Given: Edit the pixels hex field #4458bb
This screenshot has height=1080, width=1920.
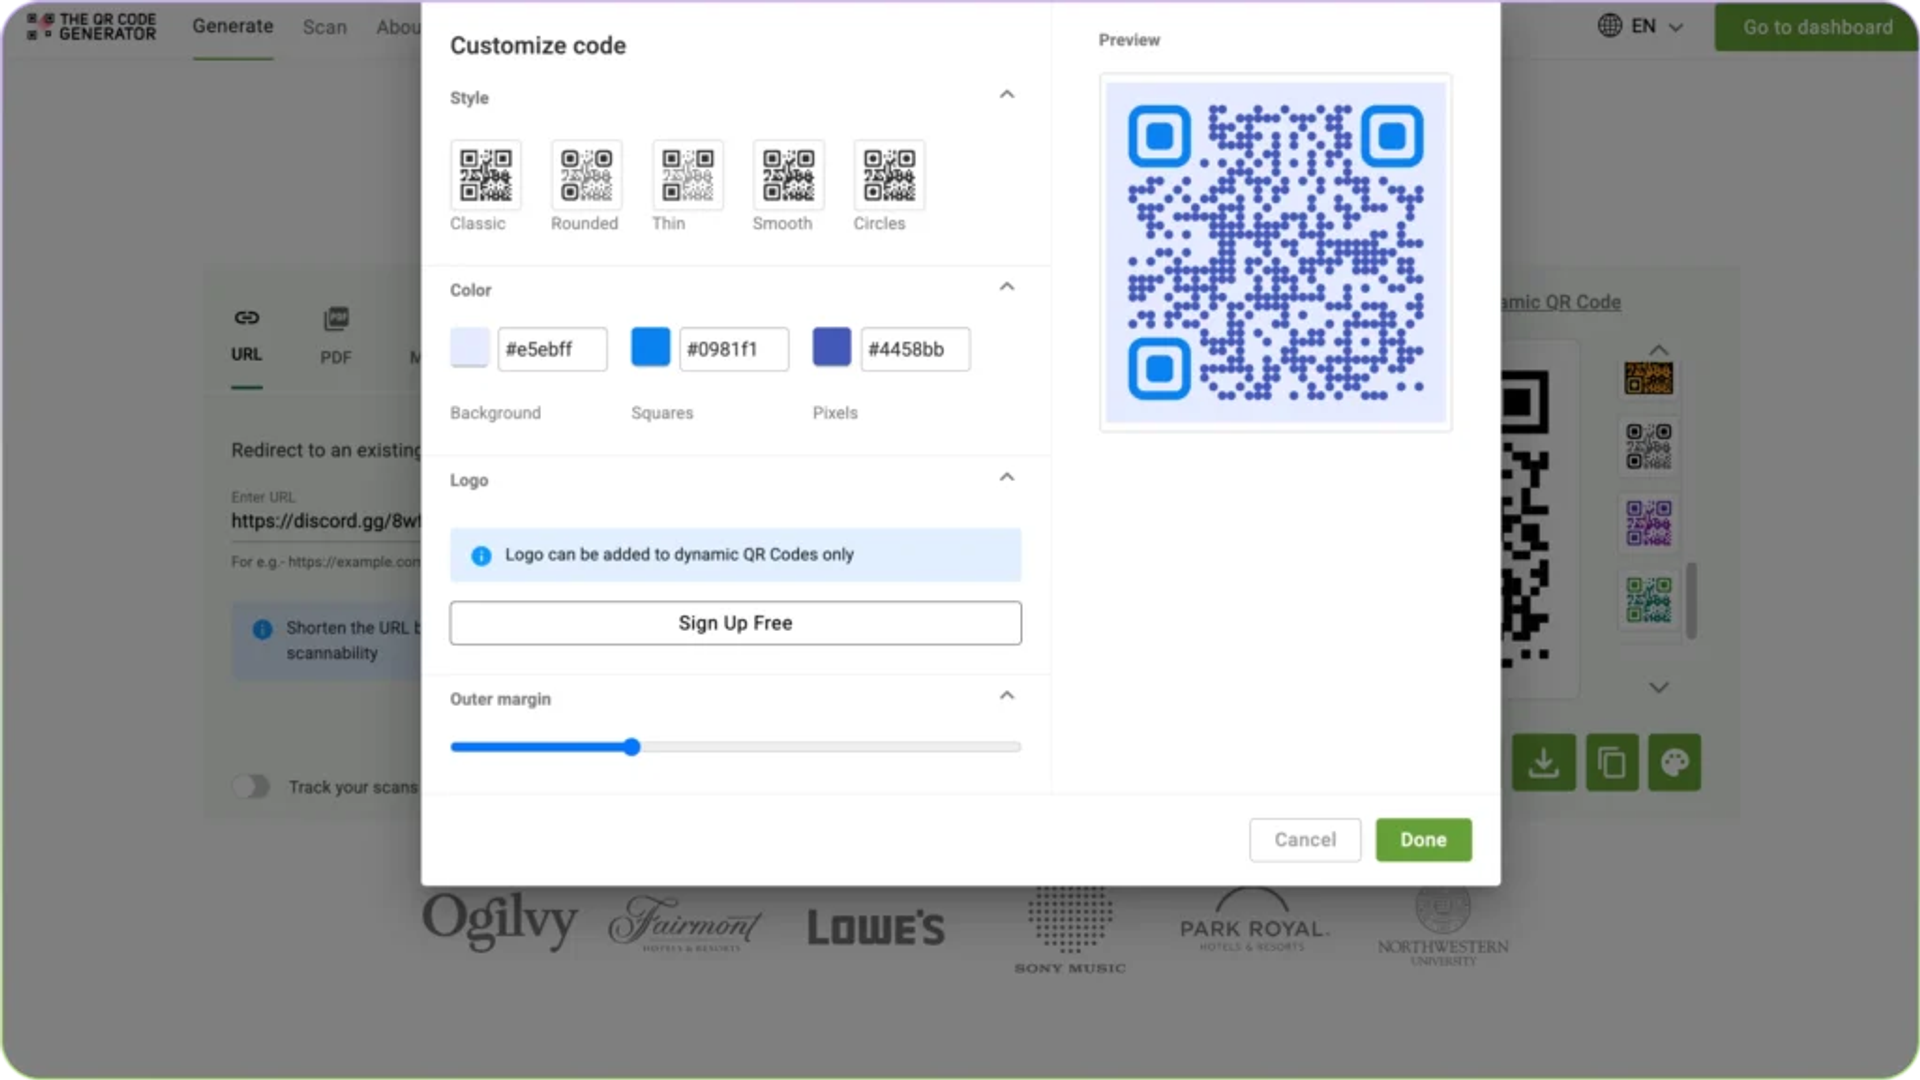Looking at the screenshot, I should coord(915,349).
